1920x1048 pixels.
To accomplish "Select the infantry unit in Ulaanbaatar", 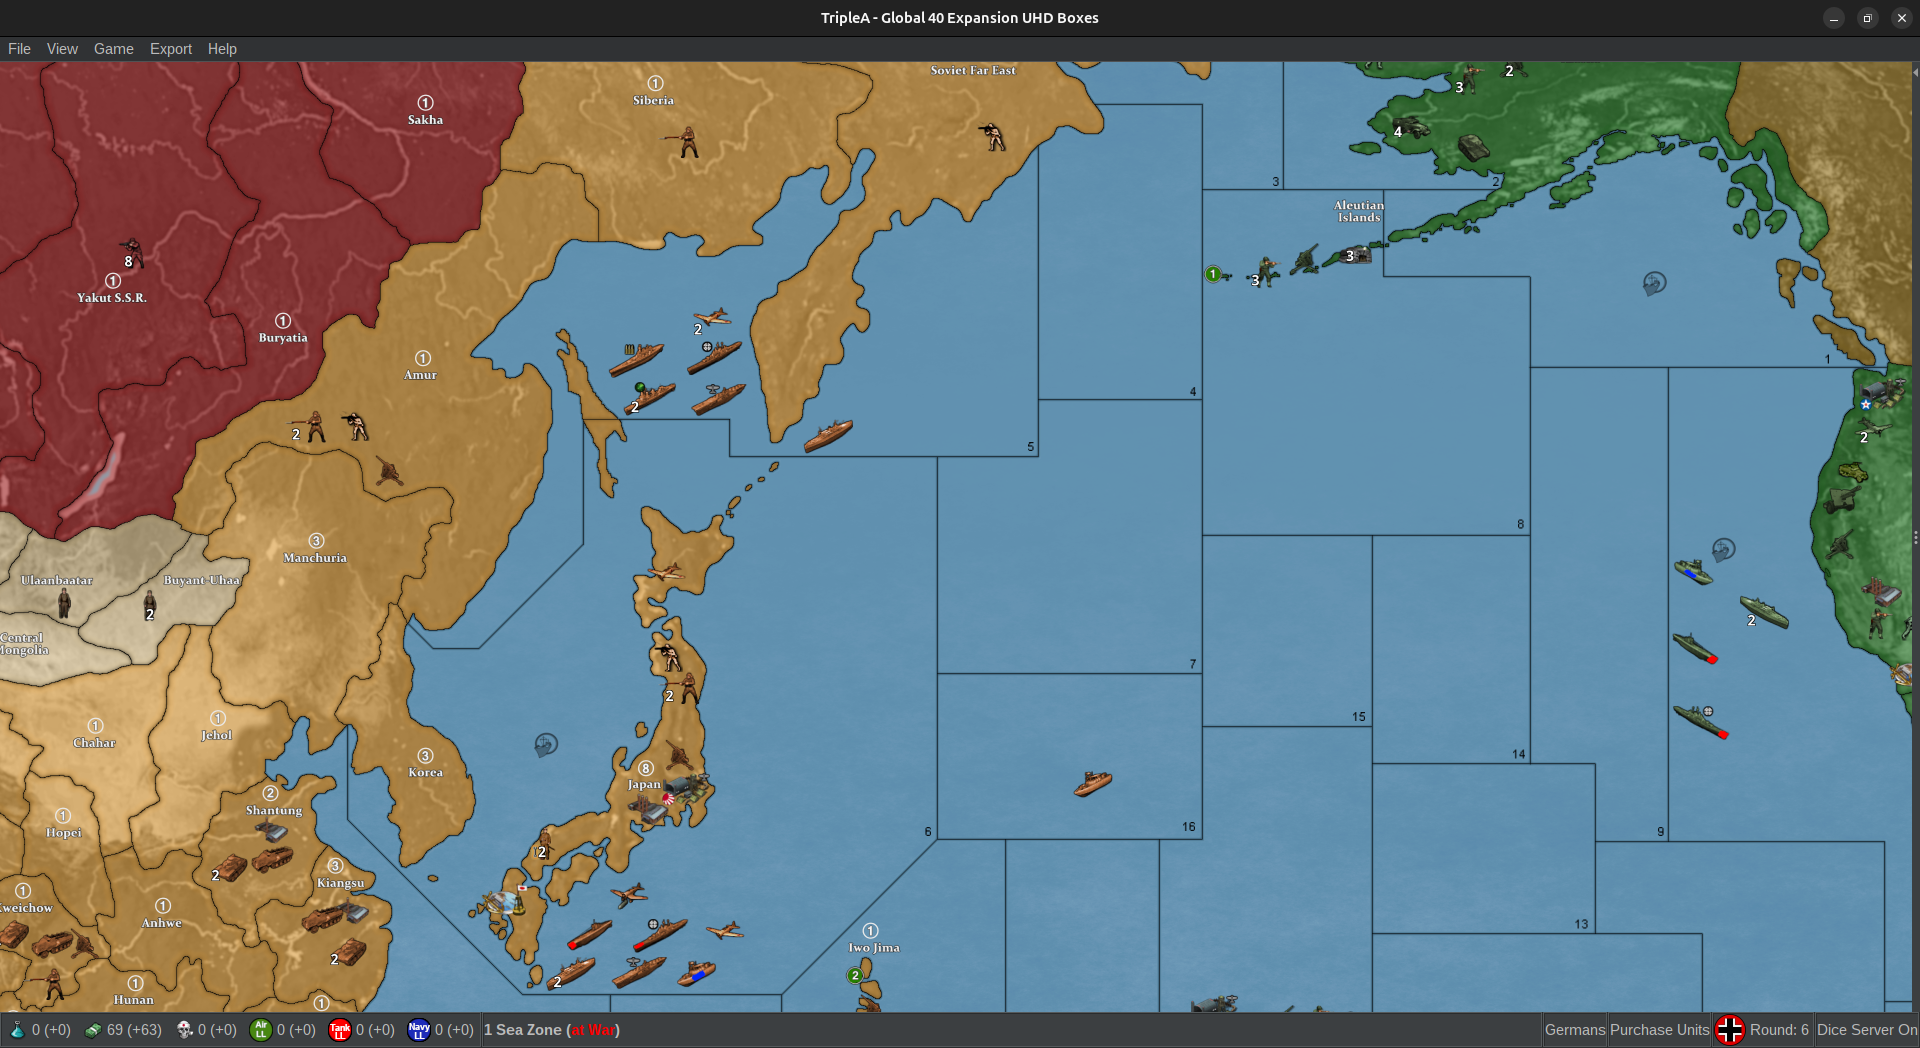I will [64, 603].
